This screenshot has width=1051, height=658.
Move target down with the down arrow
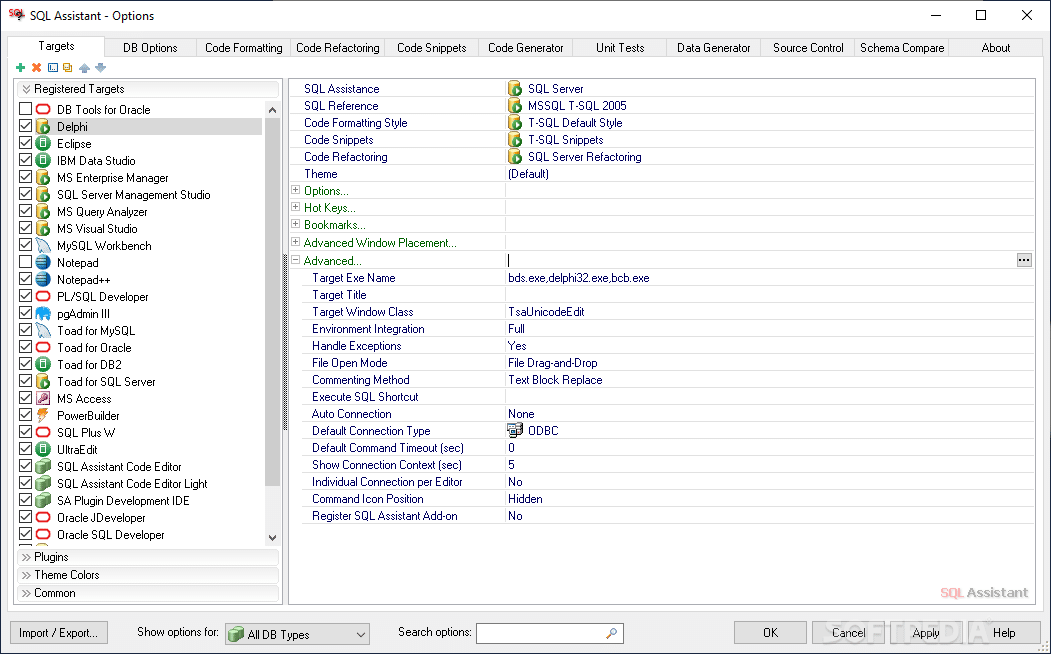101,68
